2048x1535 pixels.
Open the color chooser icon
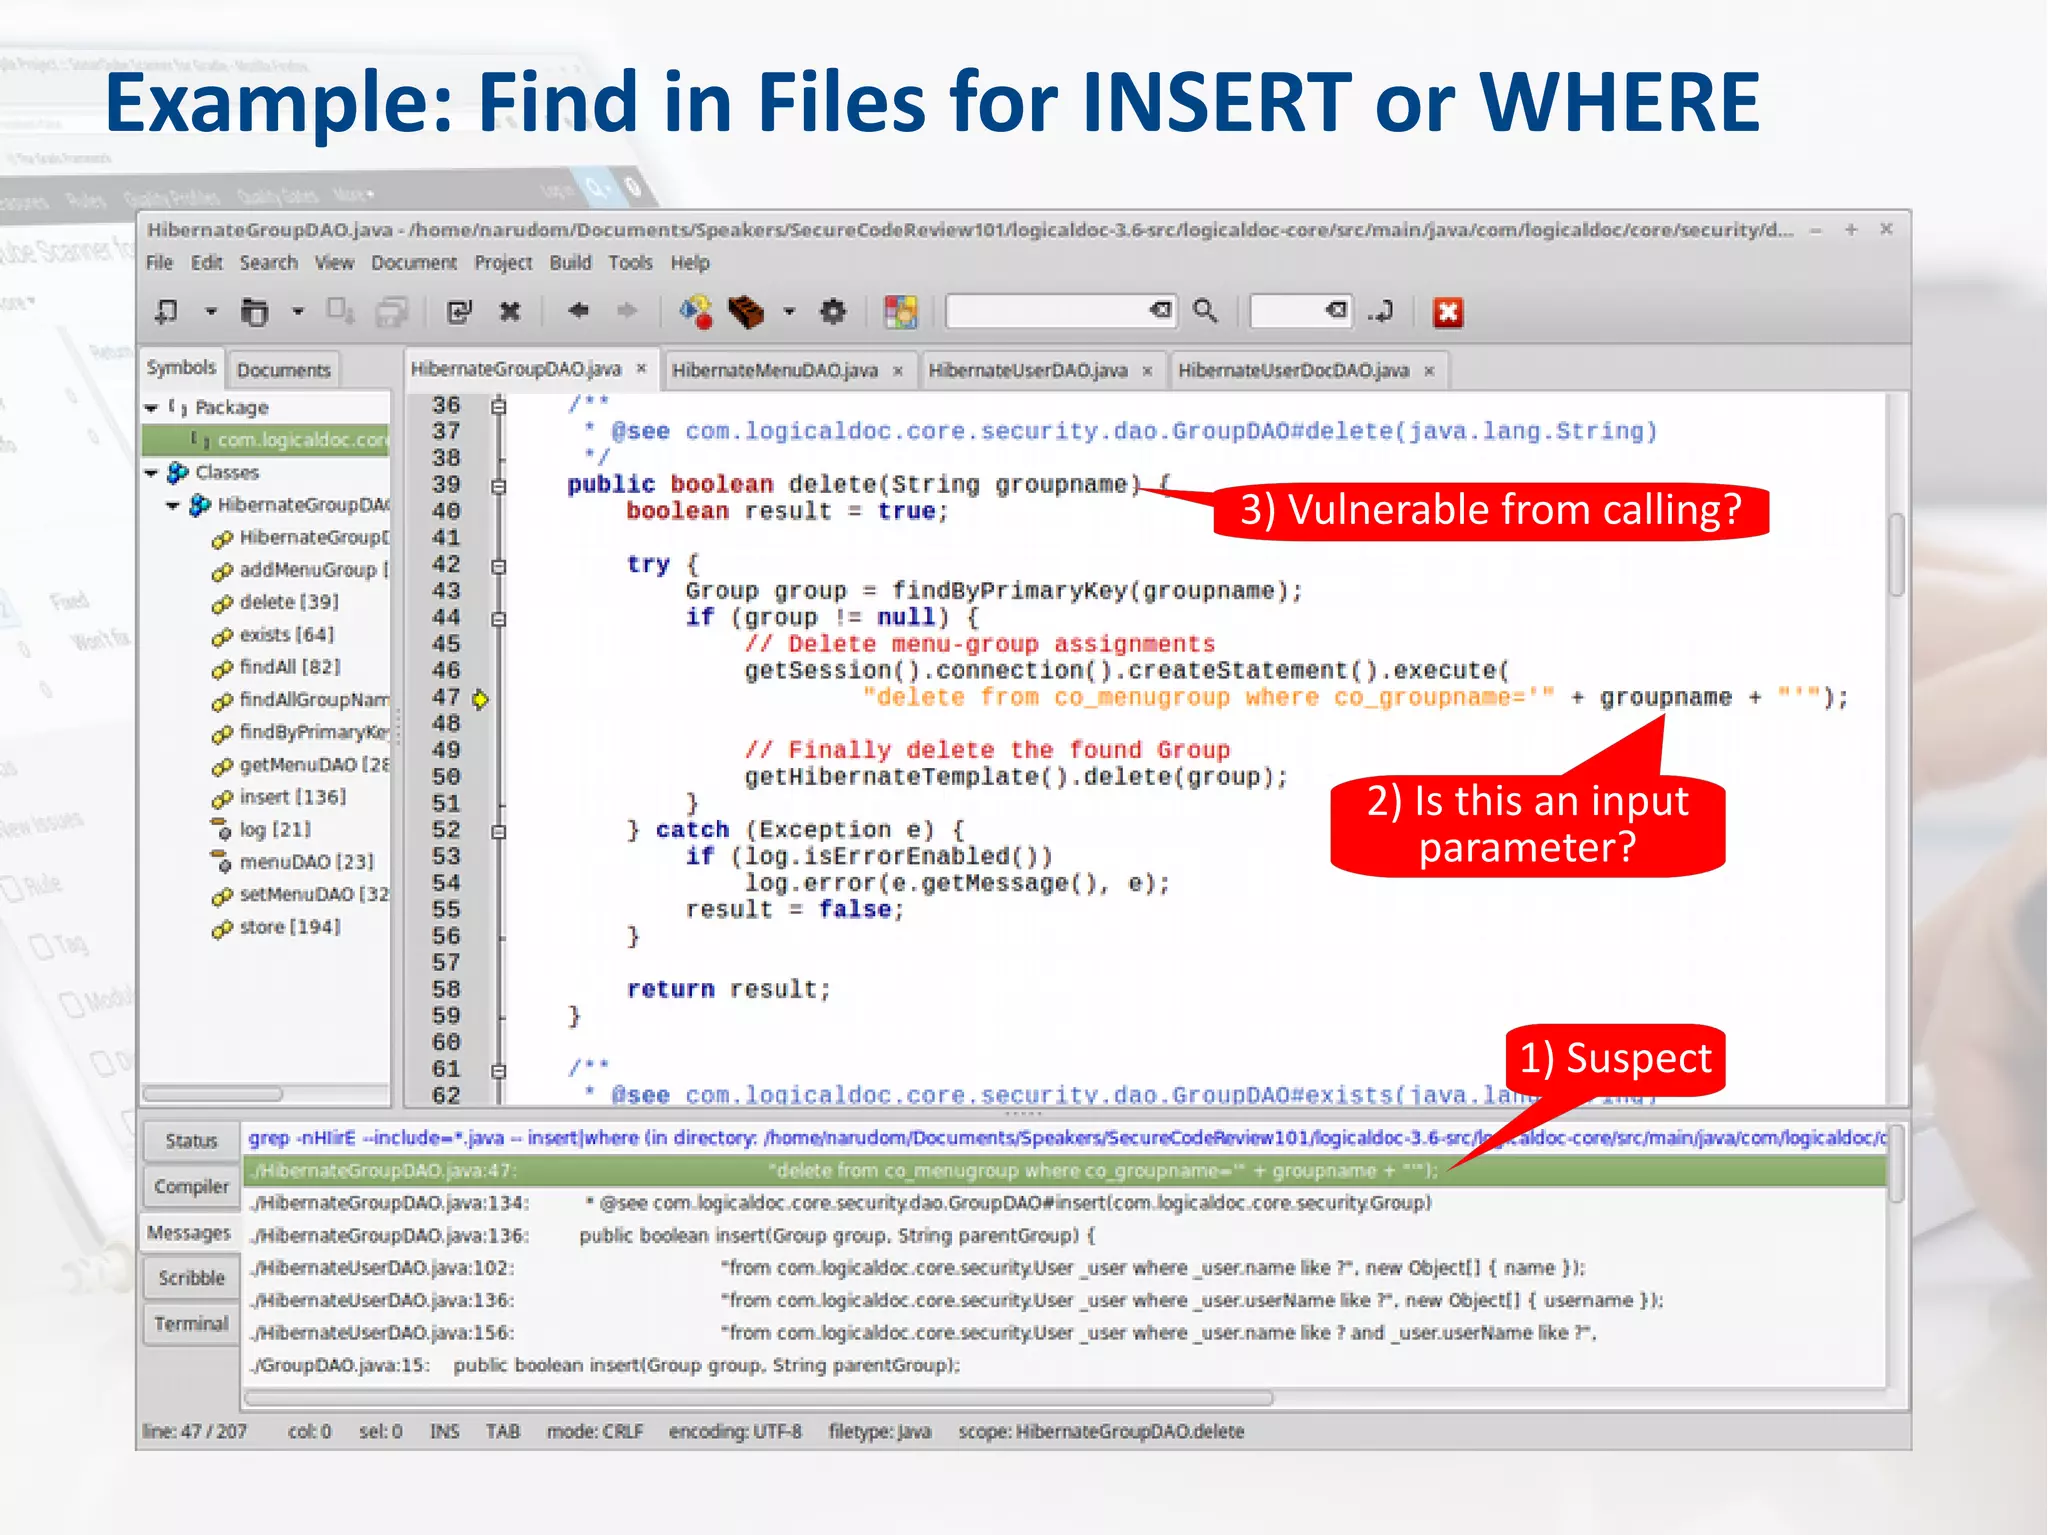click(900, 312)
